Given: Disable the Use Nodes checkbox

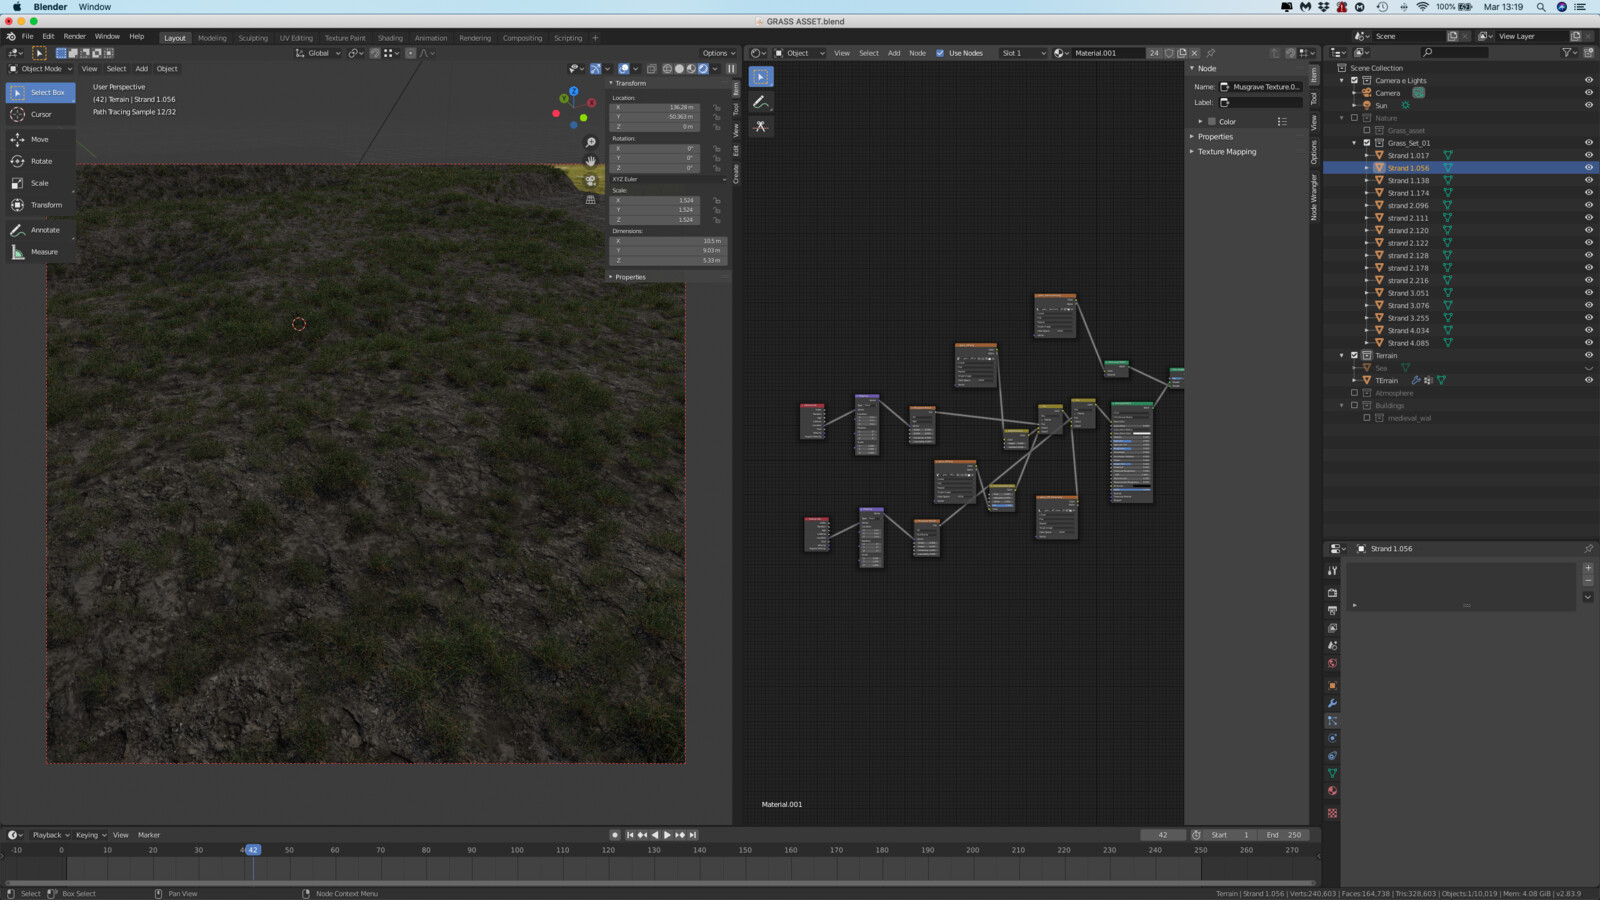Looking at the screenshot, I should (940, 53).
